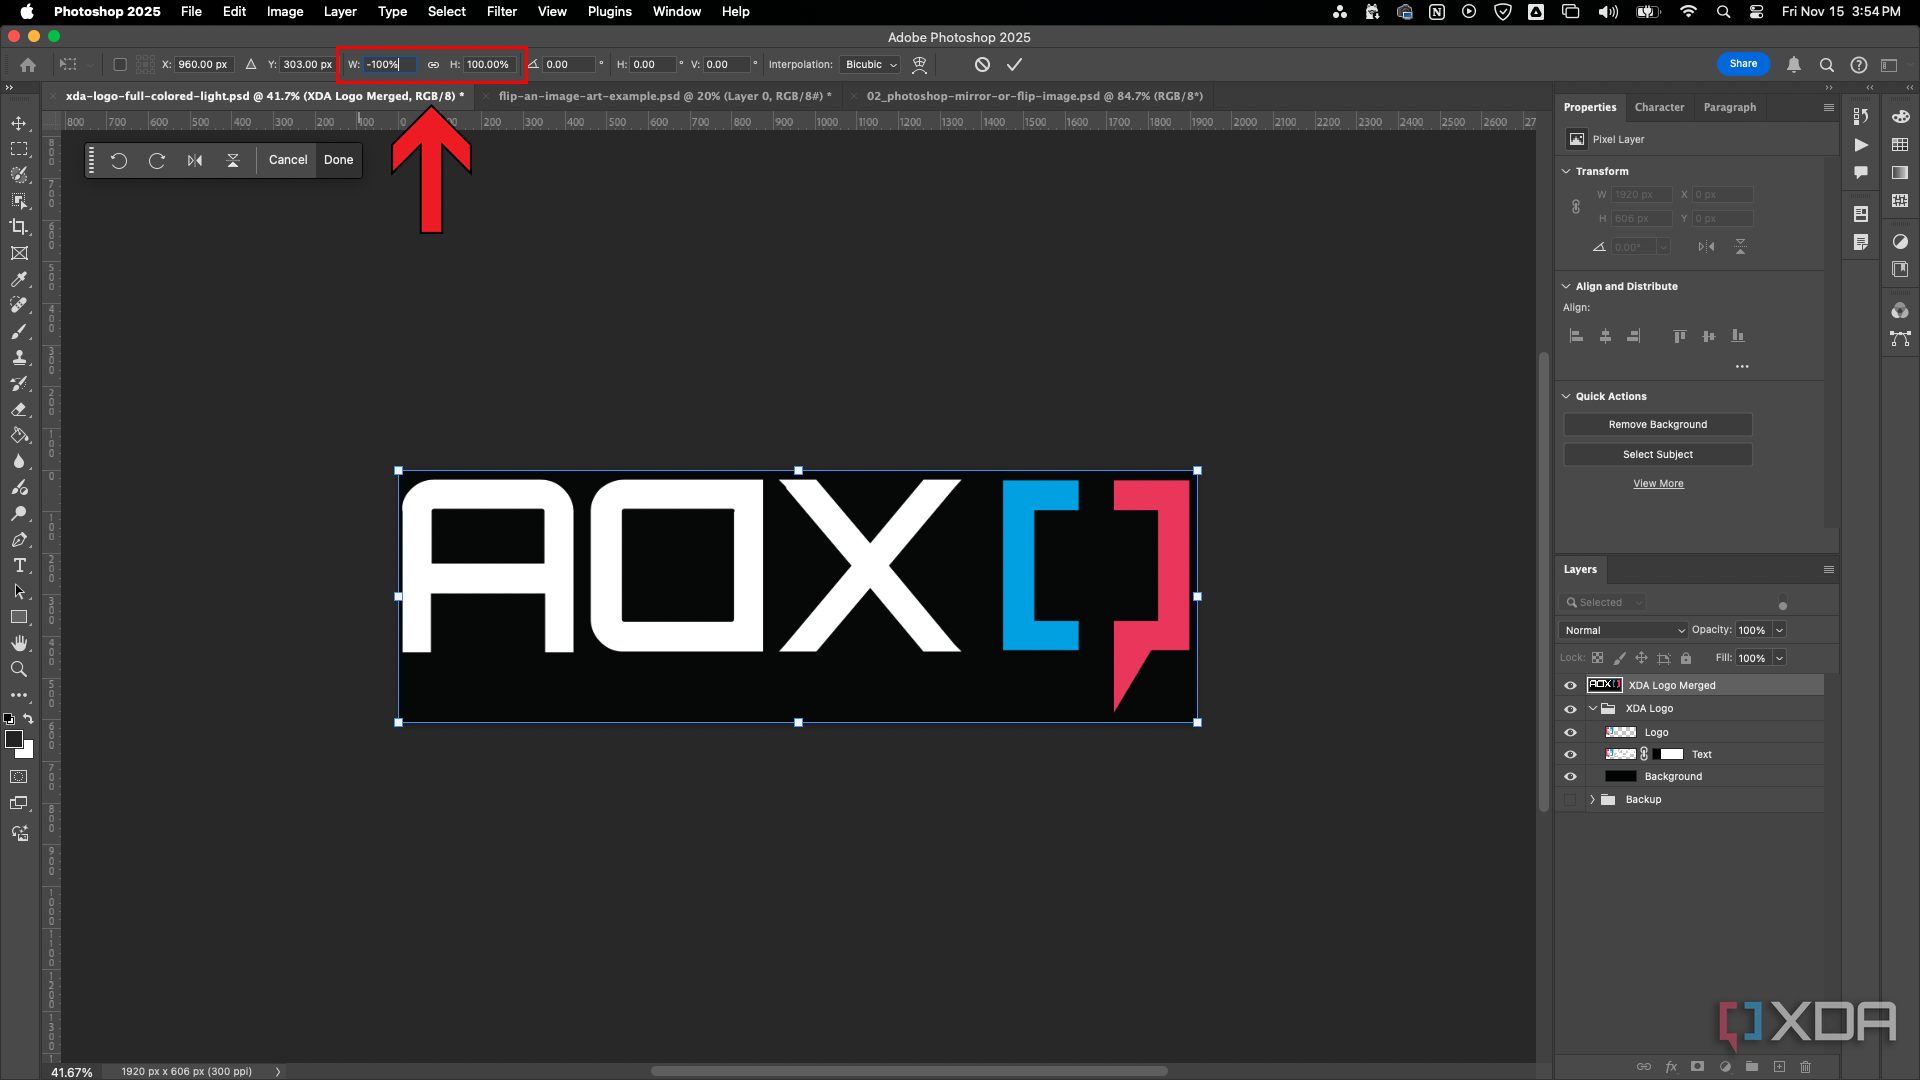Select the Rectangle shape tool

coord(19,617)
